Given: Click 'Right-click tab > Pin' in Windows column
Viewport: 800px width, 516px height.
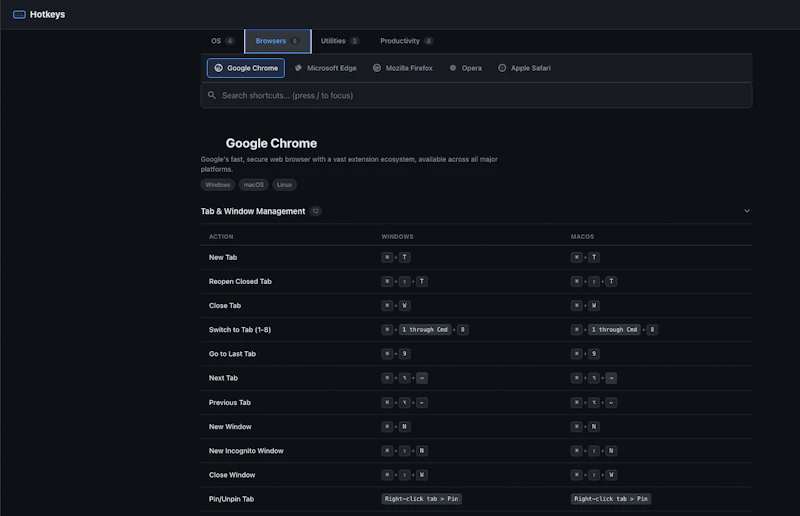Looking at the screenshot, I should pos(421,499).
